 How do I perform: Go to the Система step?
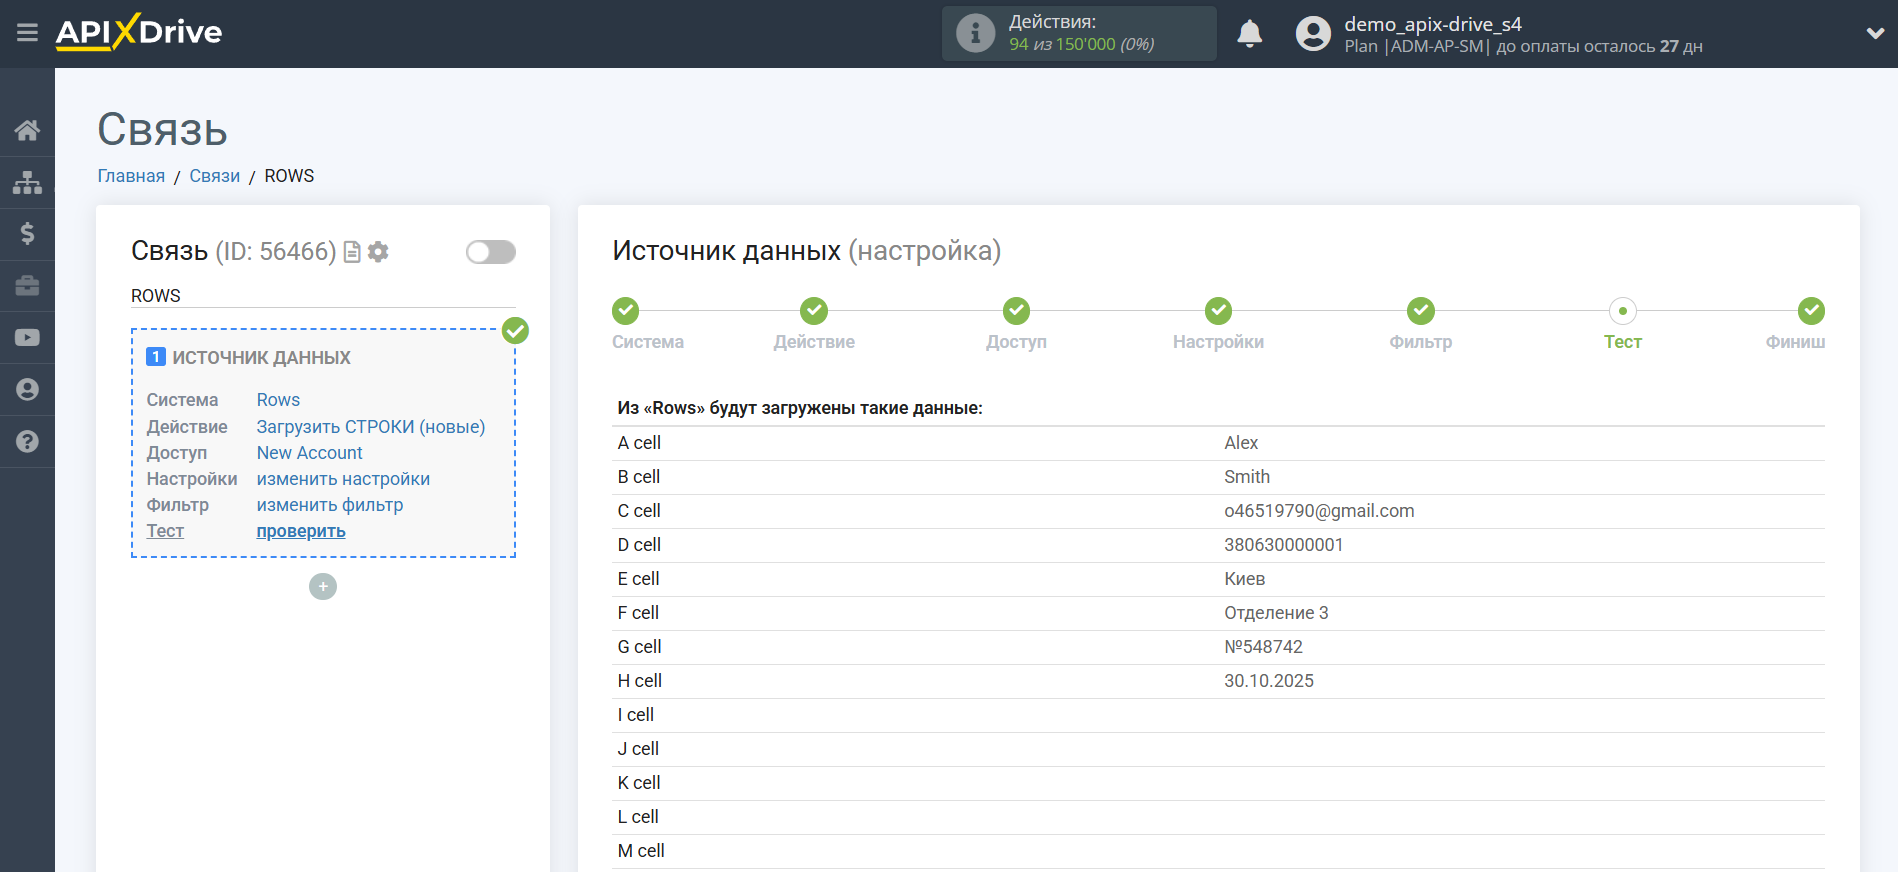tap(626, 311)
